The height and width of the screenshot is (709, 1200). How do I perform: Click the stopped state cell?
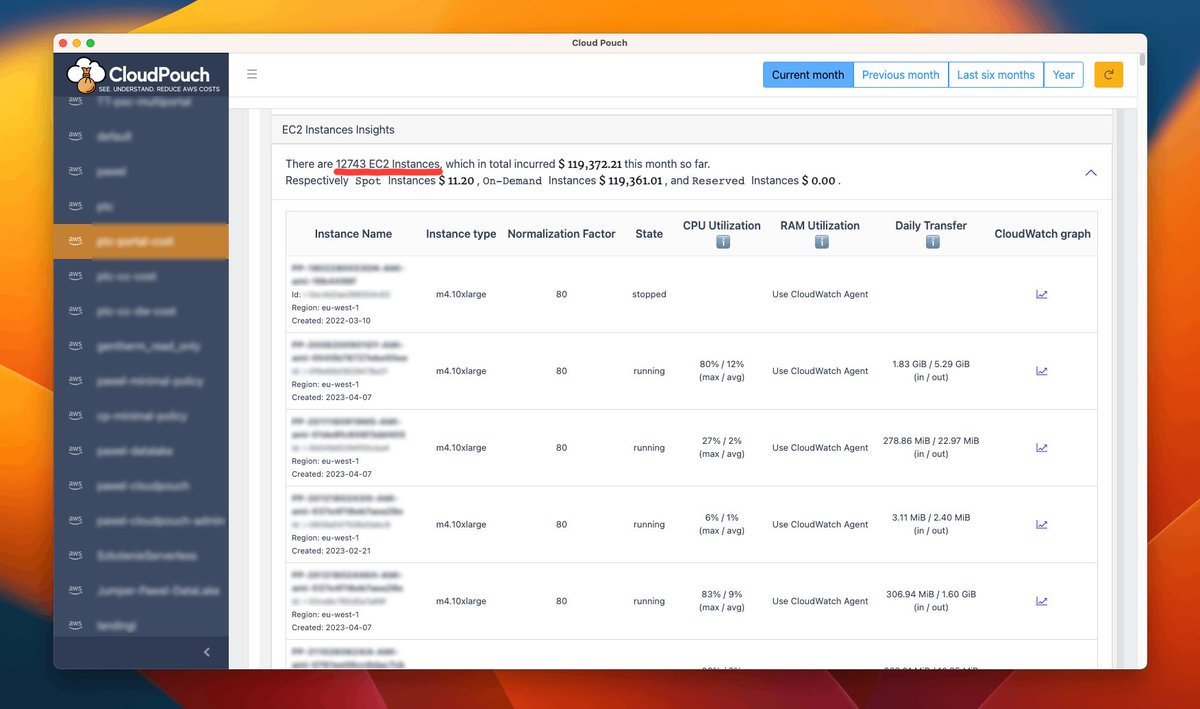pos(649,294)
